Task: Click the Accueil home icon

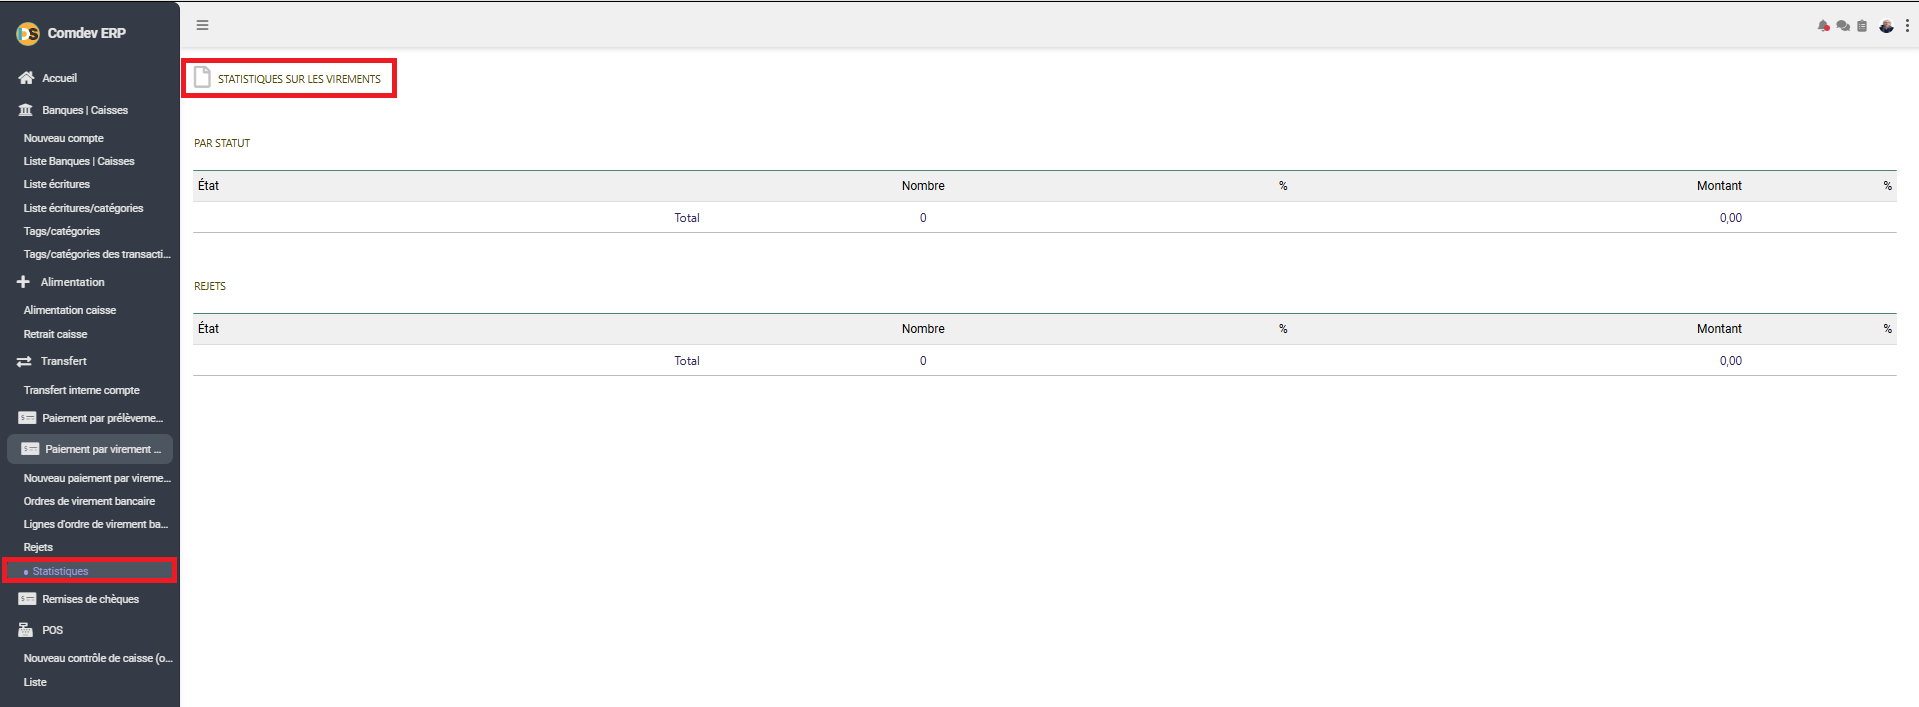Action: coord(26,77)
